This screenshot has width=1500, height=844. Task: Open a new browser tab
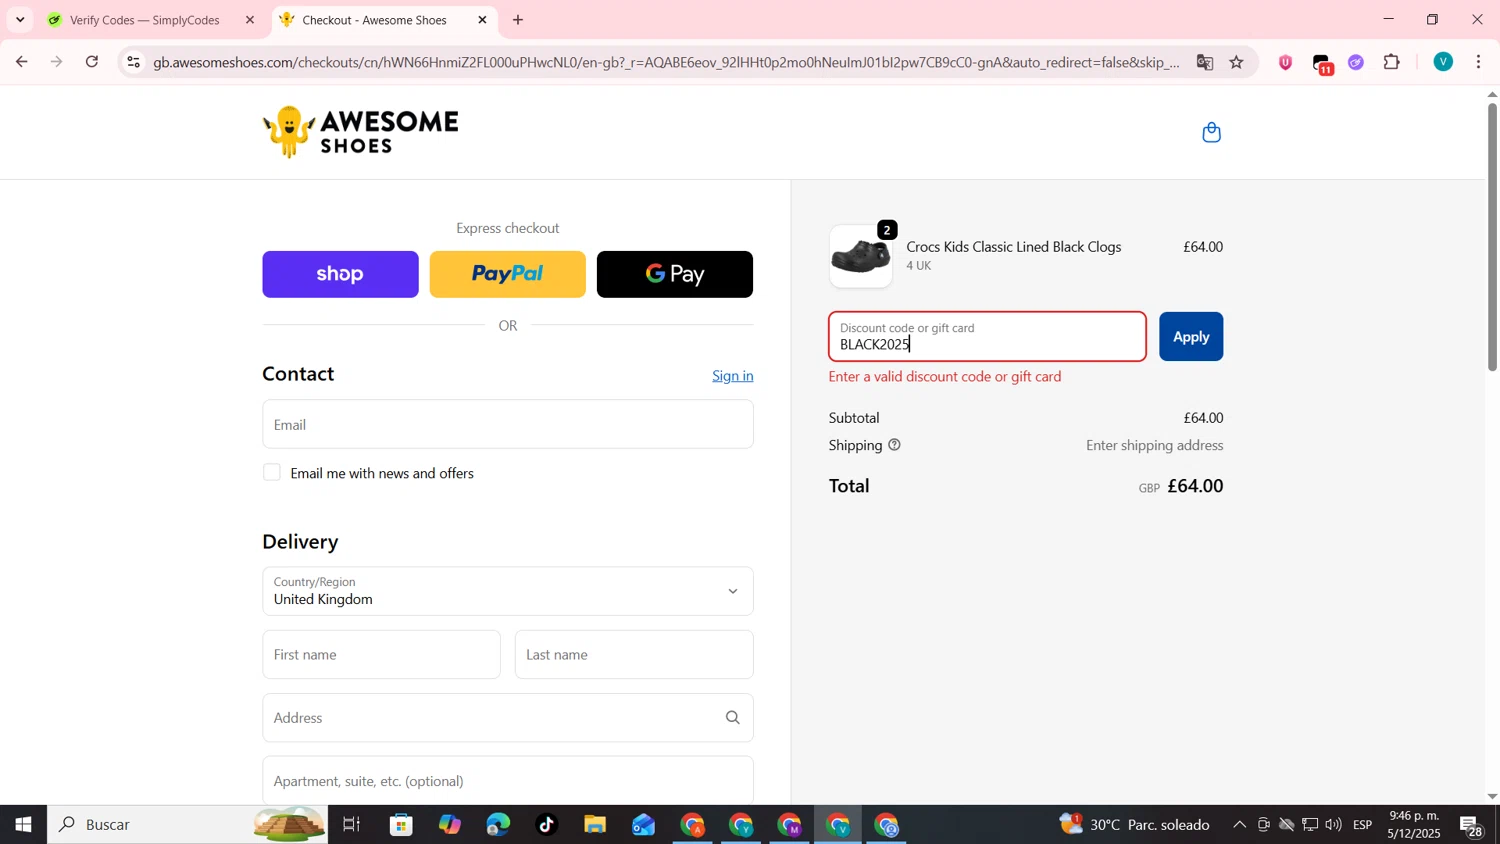click(518, 20)
